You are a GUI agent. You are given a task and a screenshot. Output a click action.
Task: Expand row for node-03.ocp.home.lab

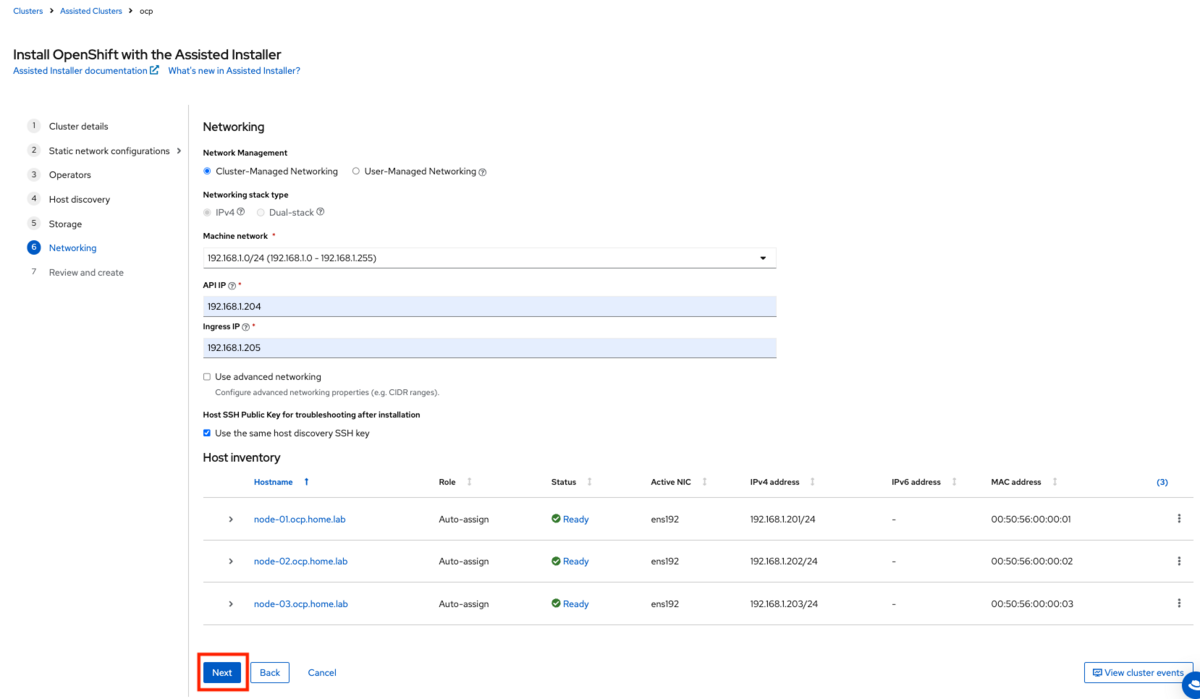tap(231, 604)
